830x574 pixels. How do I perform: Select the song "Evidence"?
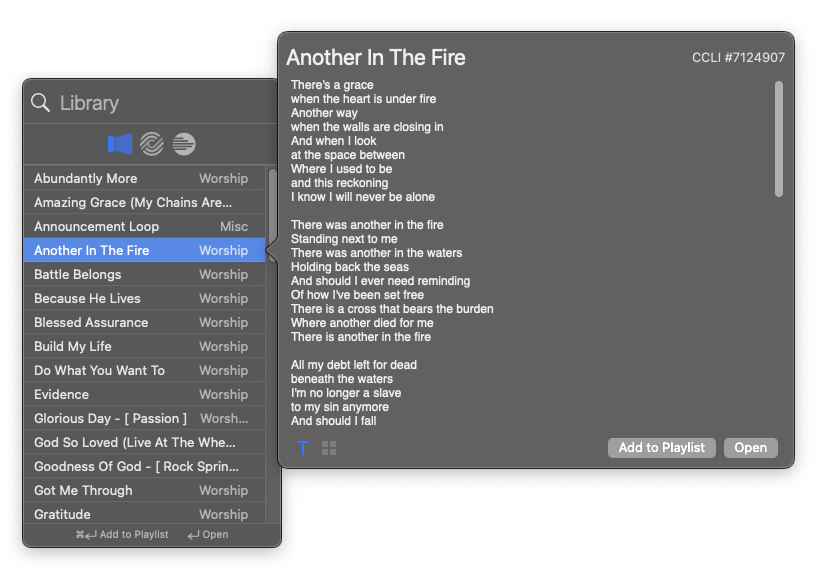144,394
